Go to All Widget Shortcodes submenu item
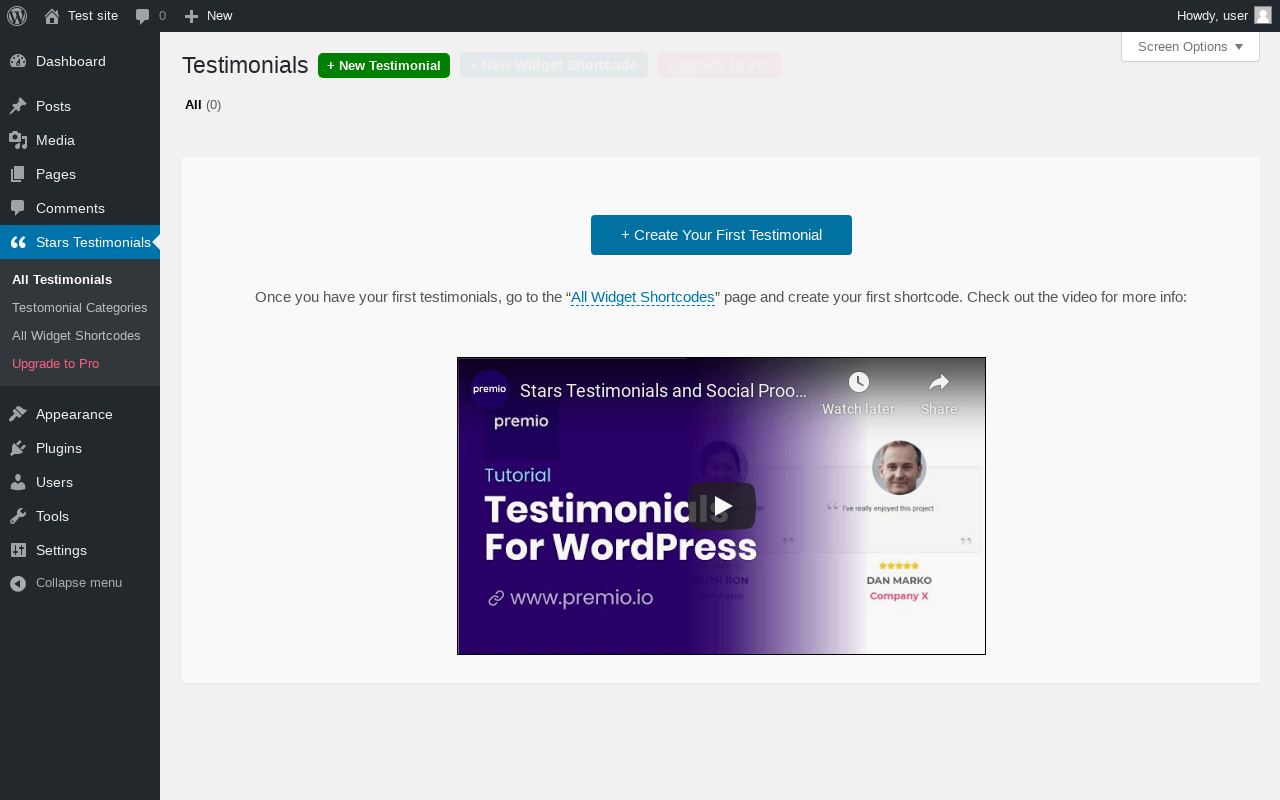Image resolution: width=1280 pixels, height=800 pixels. point(76,335)
